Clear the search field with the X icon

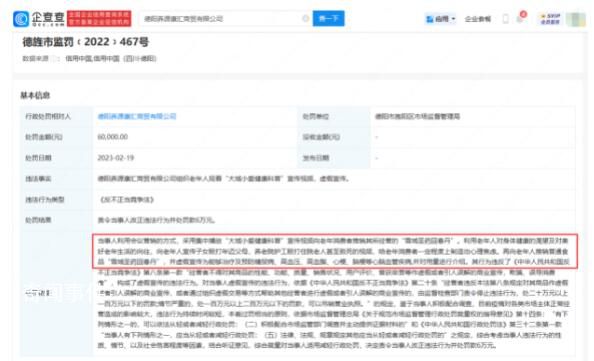click(x=305, y=19)
